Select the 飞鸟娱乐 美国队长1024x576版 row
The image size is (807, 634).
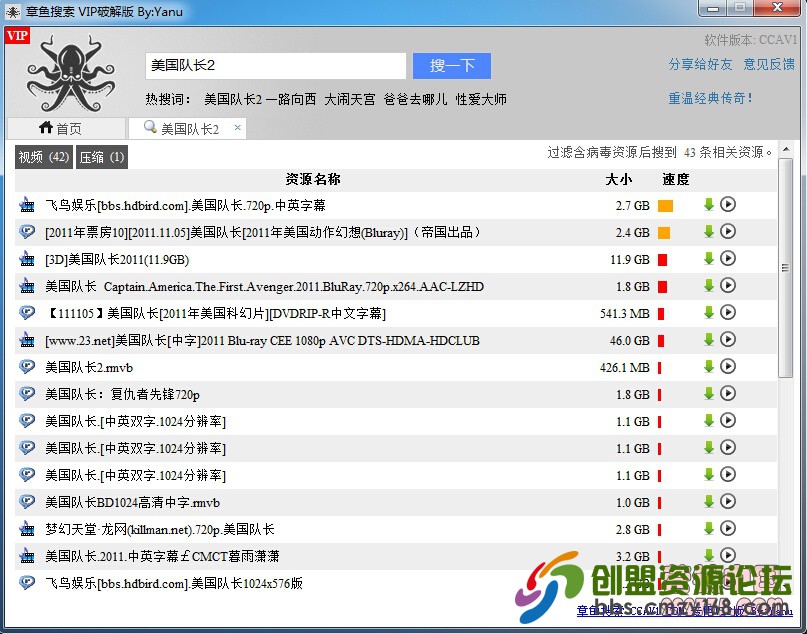(396, 583)
